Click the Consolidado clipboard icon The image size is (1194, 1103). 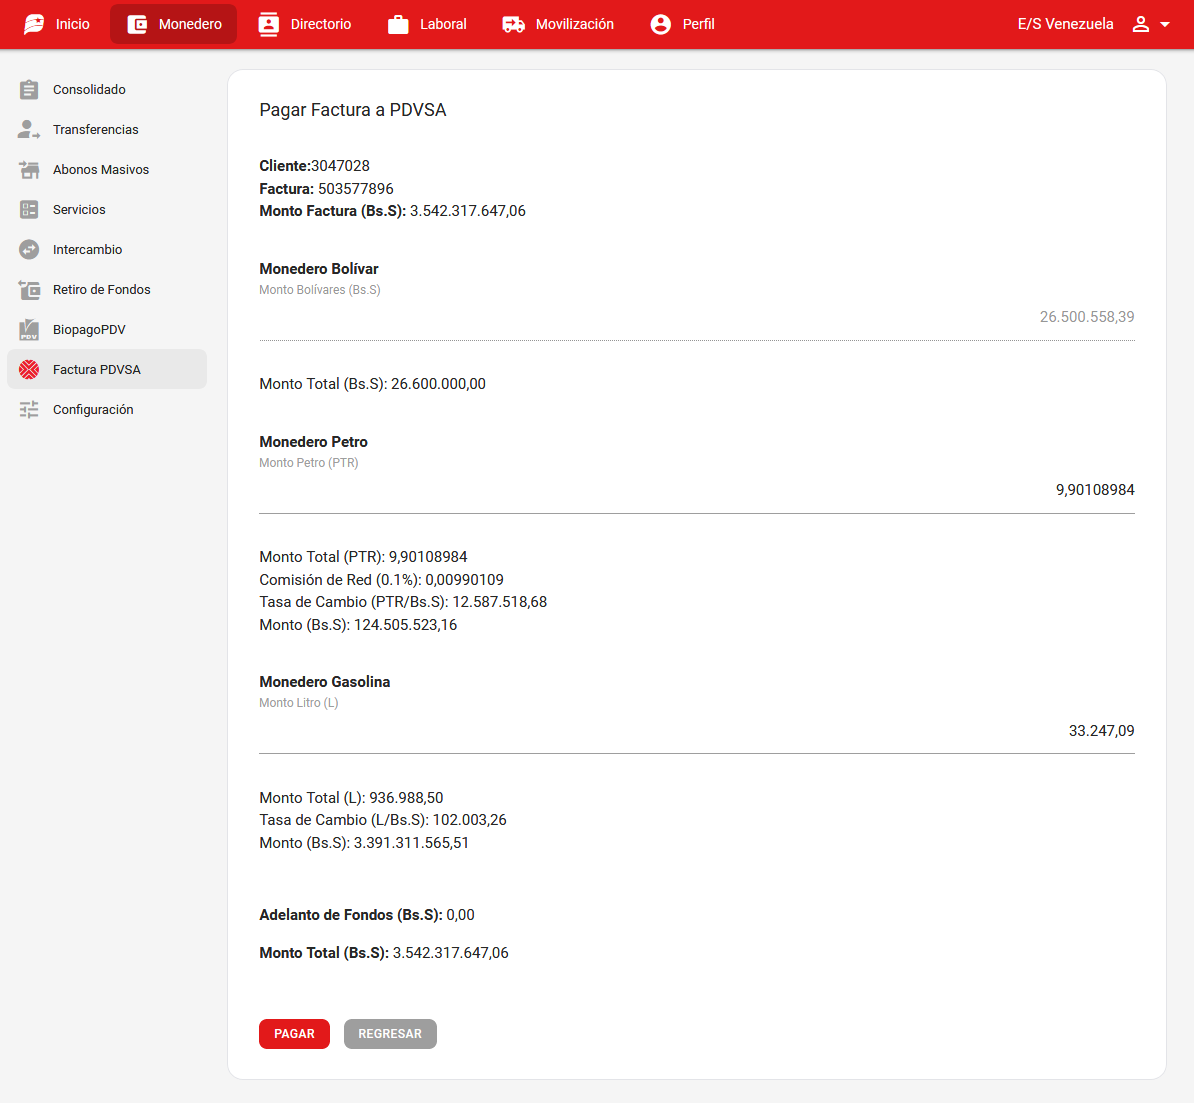coord(29,90)
